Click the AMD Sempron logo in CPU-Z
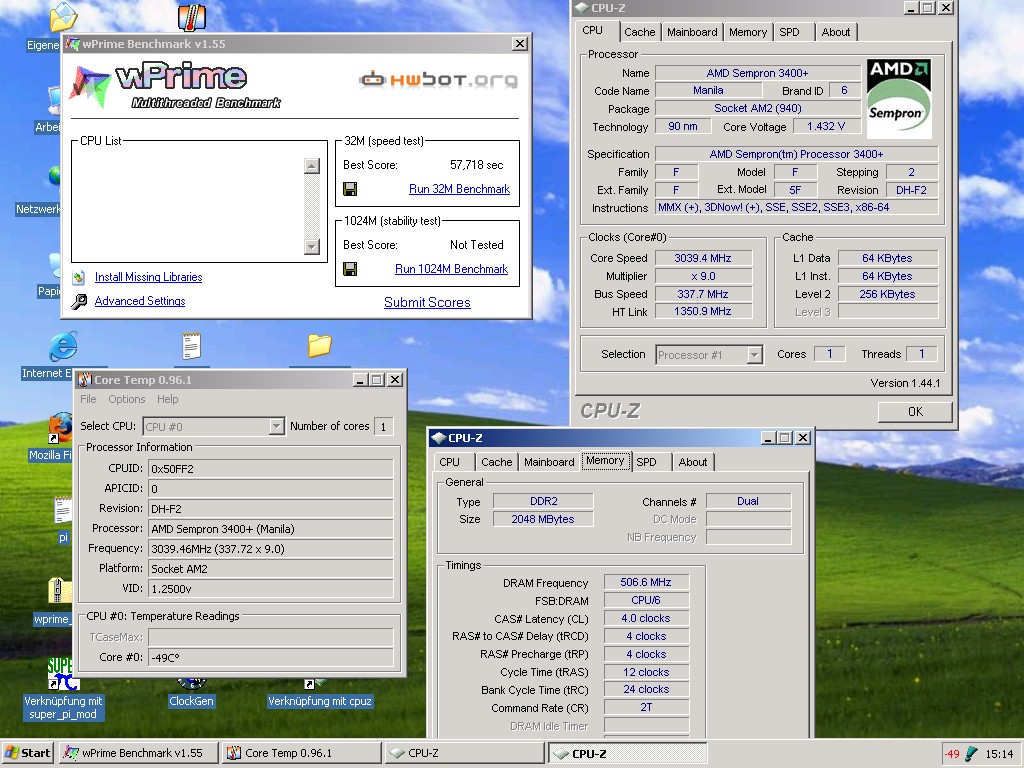This screenshot has height=768, width=1024. pyautogui.click(x=899, y=98)
